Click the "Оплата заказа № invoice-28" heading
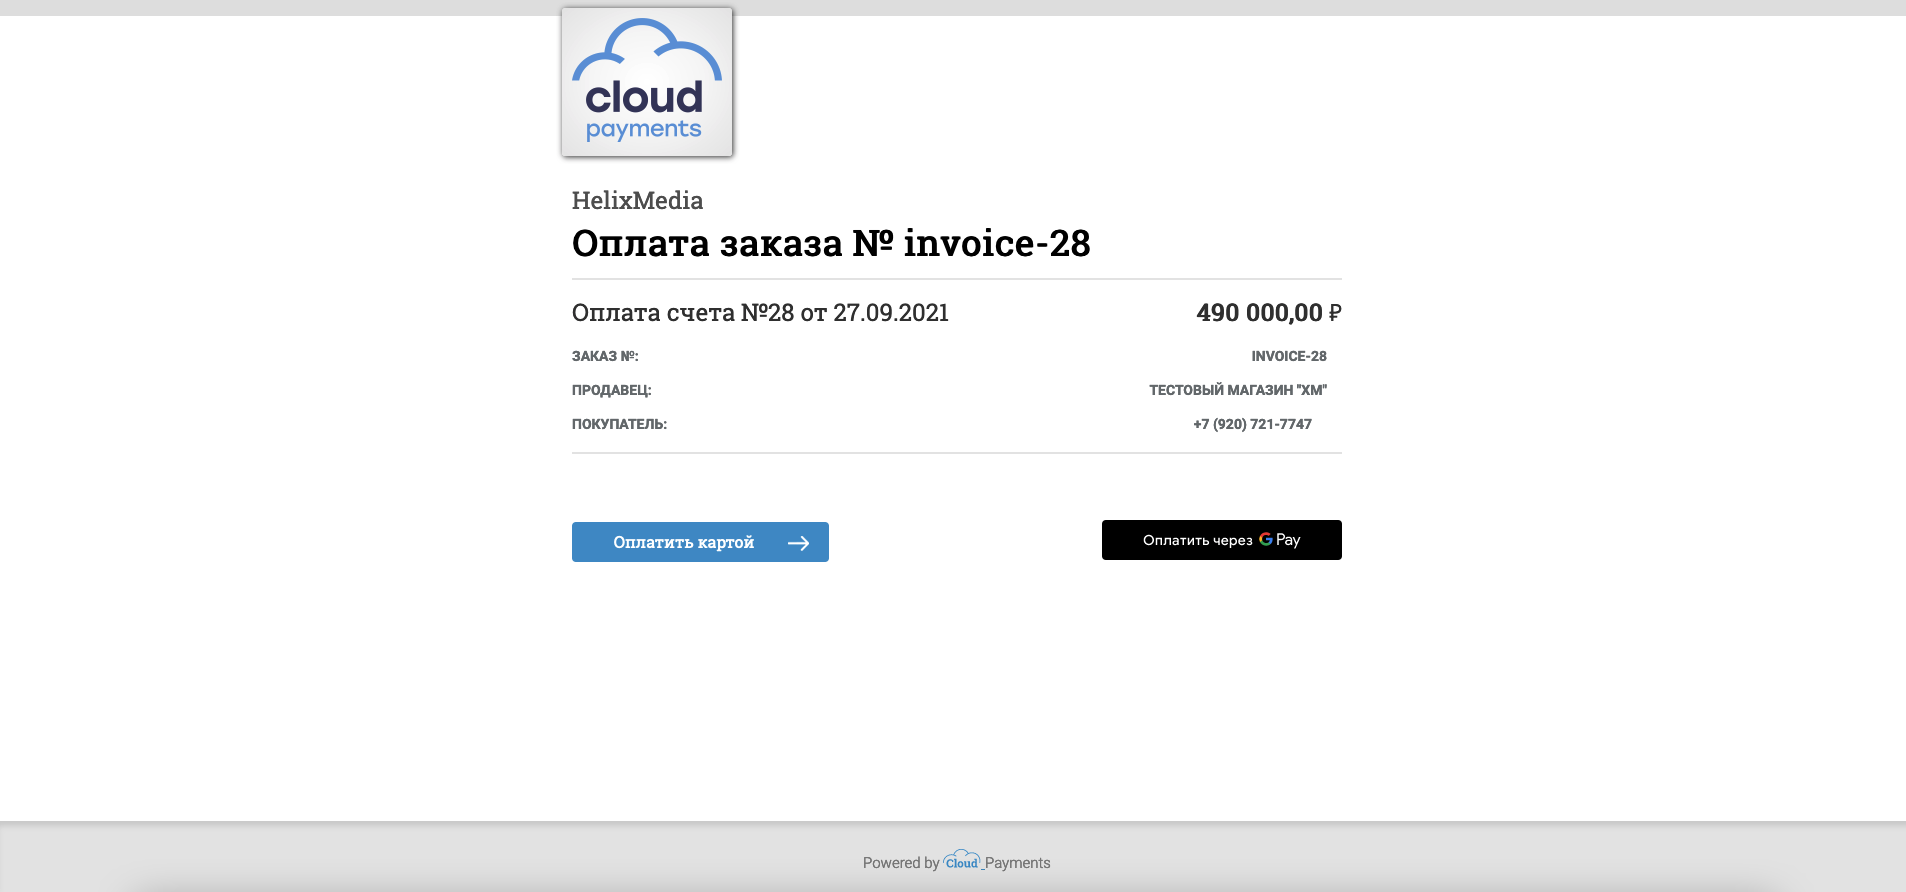Image resolution: width=1906 pixels, height=892 pixels. tap(830, 244)
